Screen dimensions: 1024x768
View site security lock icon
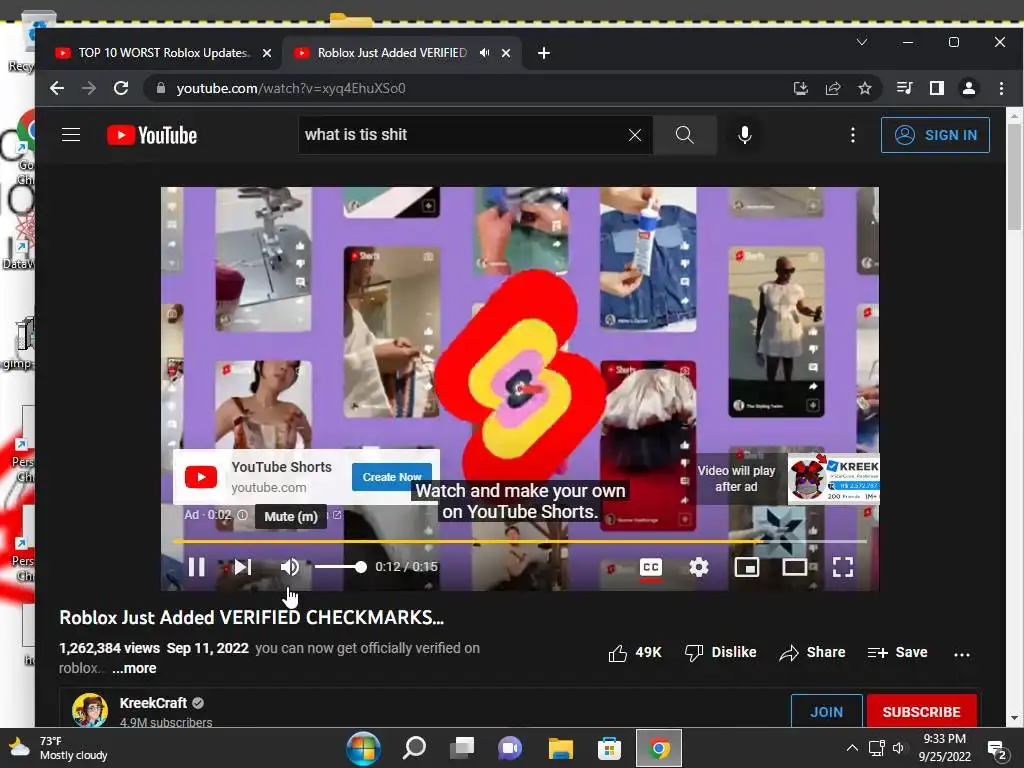pos(161,88)
